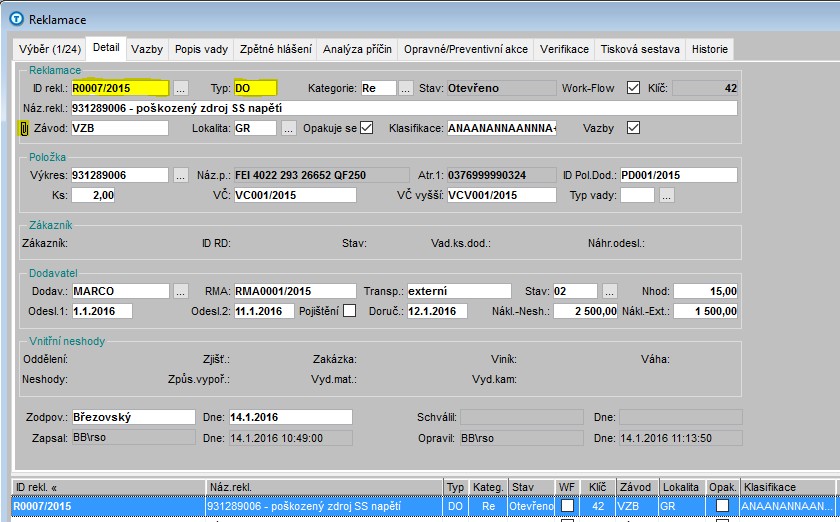This screenshot has width=840, height=522.
Task: Toggle the Vazby checkbox in Reklamace group
Action: 633,128
